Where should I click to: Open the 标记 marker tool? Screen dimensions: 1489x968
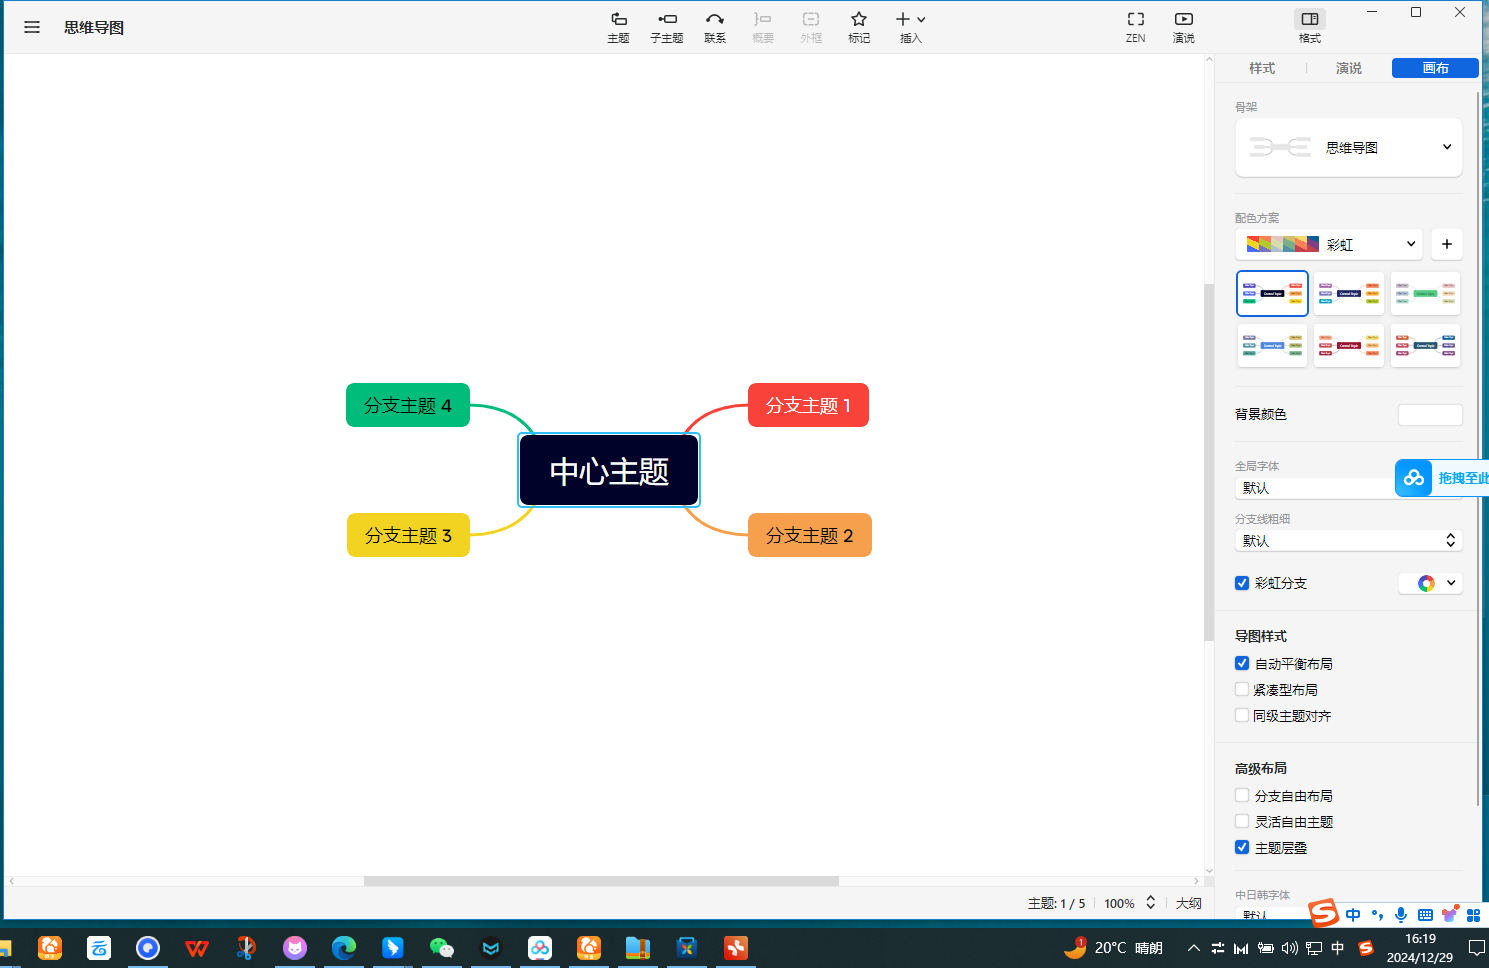(x=859, y=27)
